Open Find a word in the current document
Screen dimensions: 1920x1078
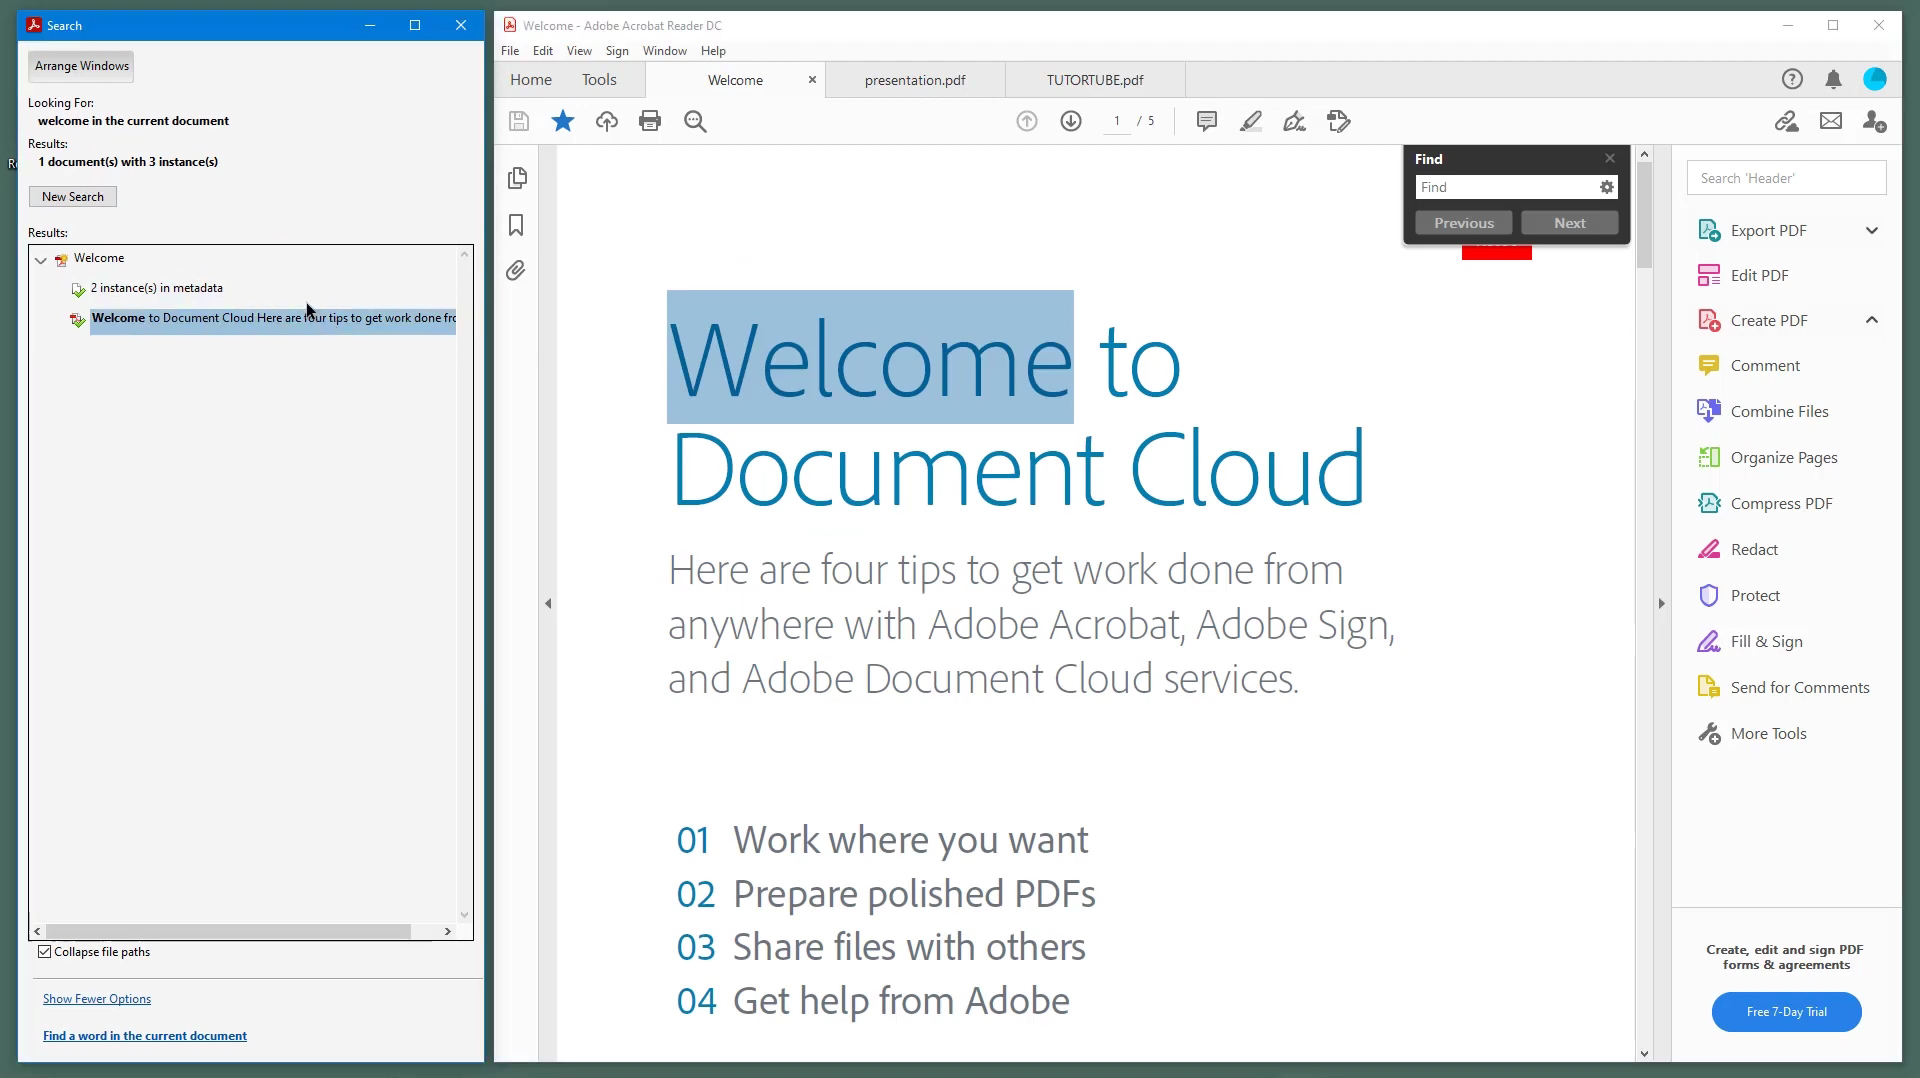point(145,1035)
